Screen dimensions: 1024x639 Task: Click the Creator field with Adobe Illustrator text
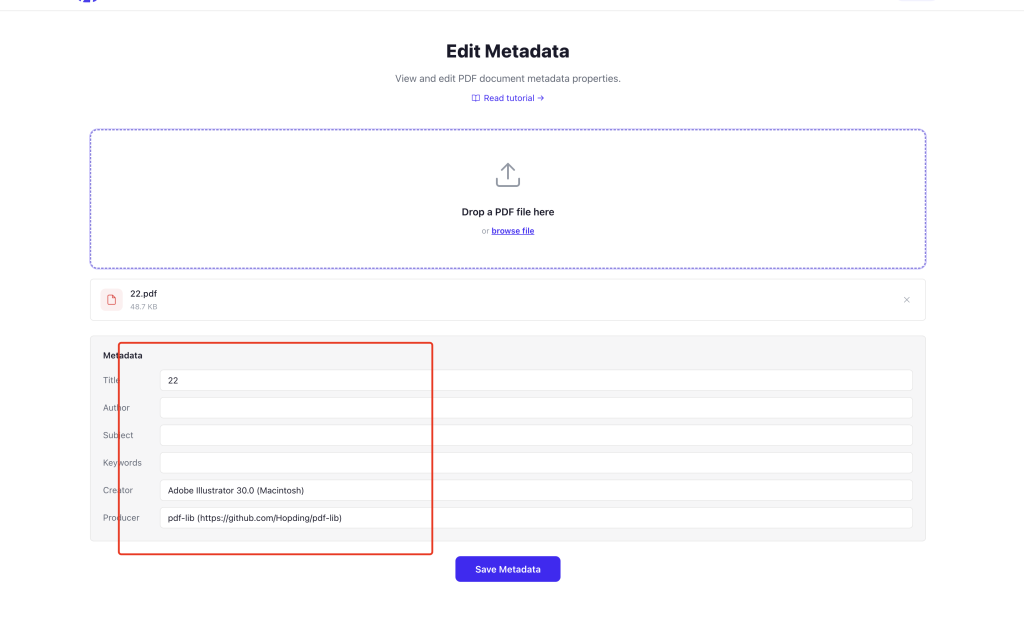point(536,490)
